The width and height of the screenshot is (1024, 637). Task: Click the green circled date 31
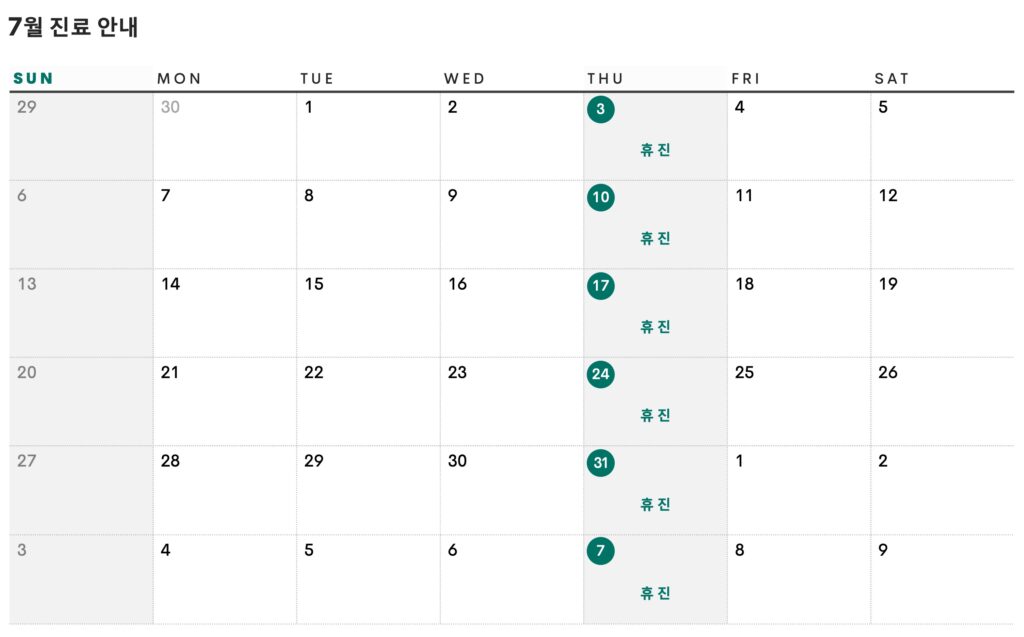coord(600,463)
